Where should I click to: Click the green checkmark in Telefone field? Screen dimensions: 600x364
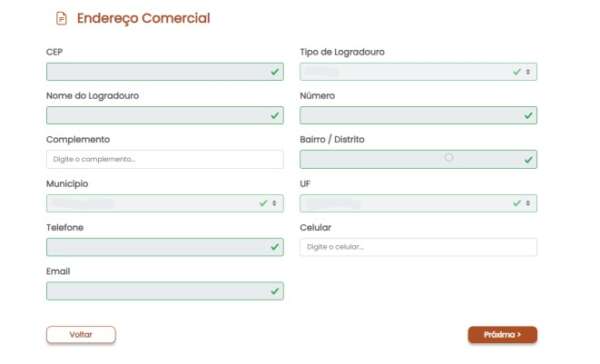tap(274, 247)
